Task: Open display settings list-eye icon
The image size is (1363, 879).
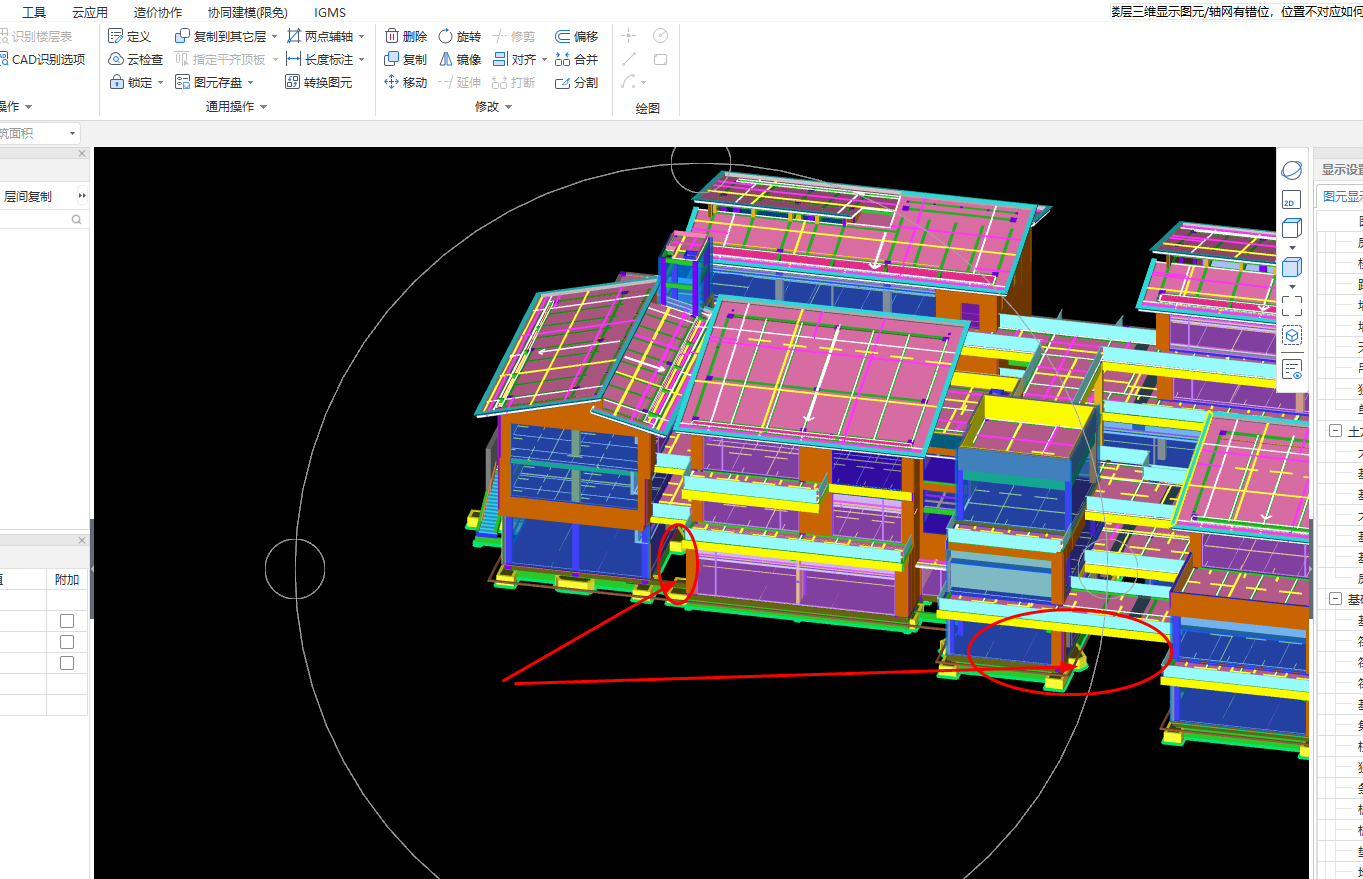Action: point(1292,369)
